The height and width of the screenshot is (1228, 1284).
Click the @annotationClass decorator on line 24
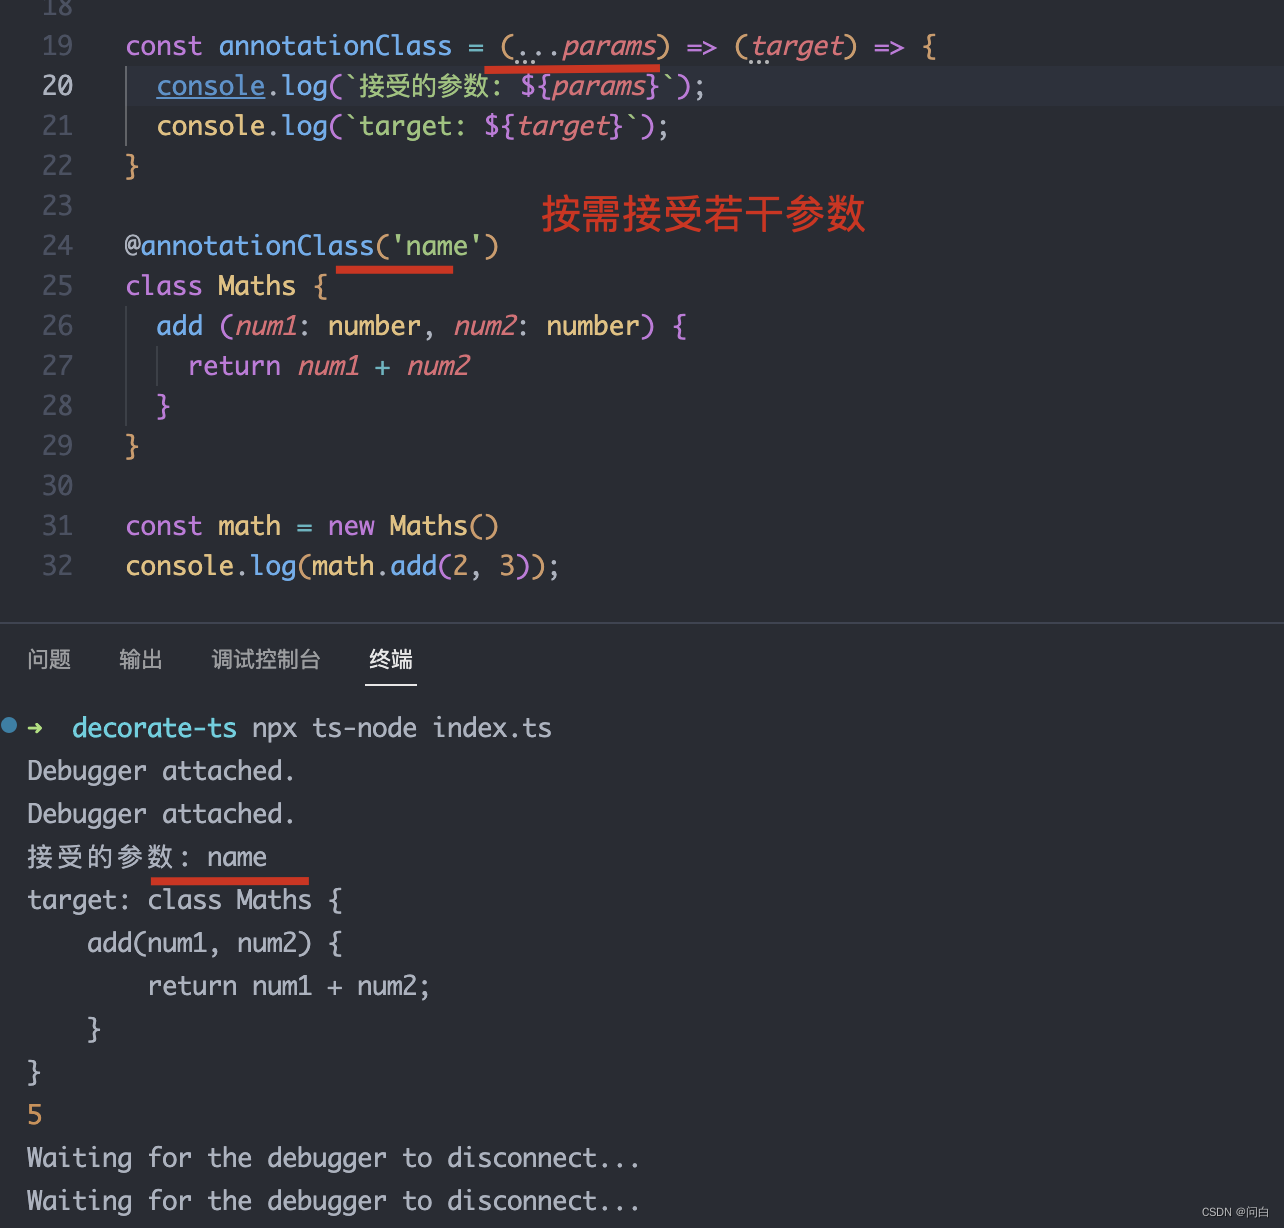click(x=249, y=246)
